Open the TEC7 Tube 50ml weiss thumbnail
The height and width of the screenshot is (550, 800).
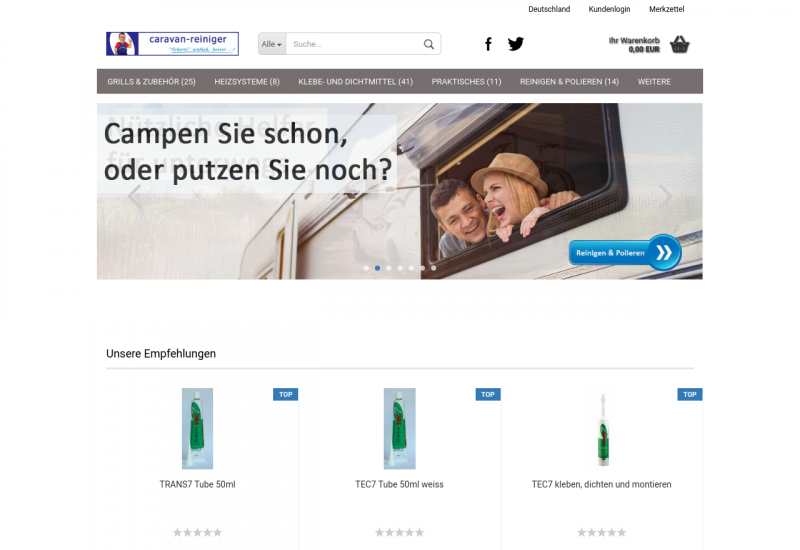pos(399,428)
